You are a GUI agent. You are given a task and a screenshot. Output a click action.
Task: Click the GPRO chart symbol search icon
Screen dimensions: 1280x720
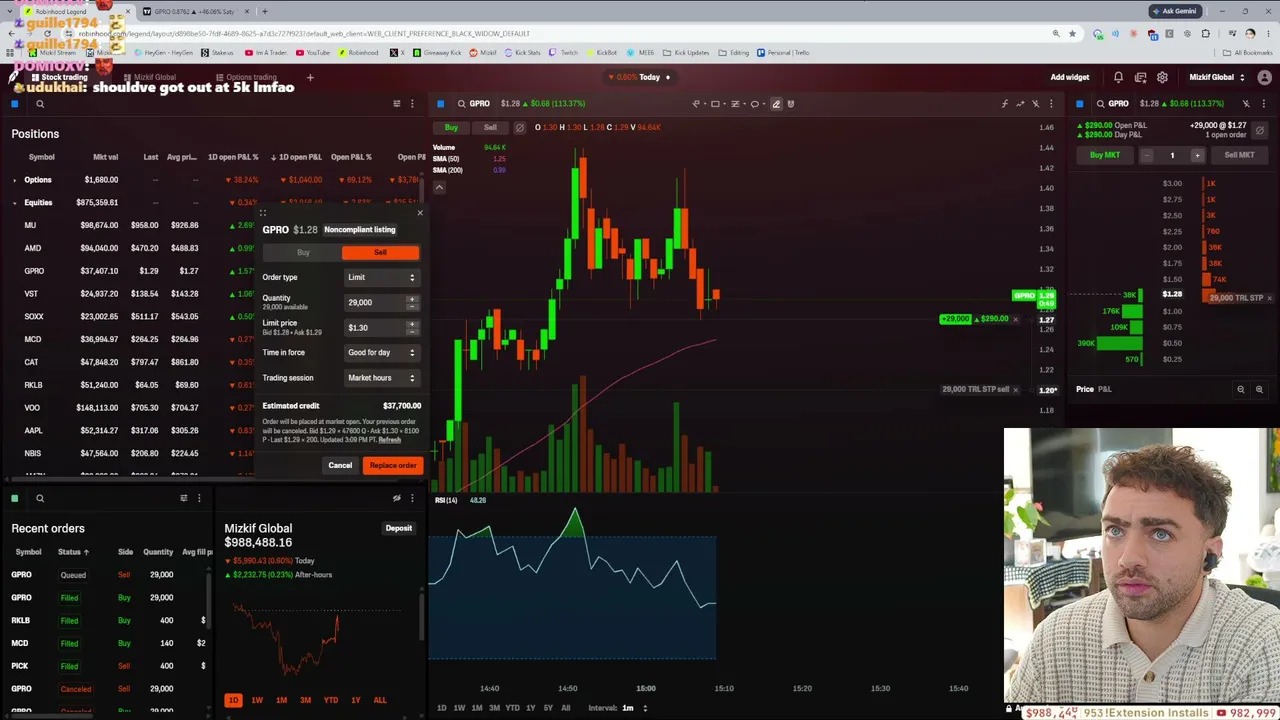[461, 104]
